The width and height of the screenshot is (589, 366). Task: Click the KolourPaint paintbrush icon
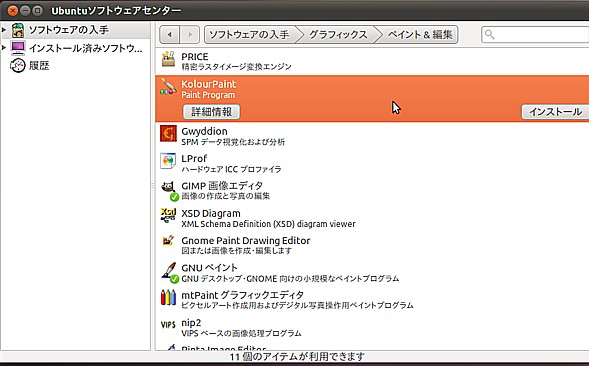(x=168, y=87)
